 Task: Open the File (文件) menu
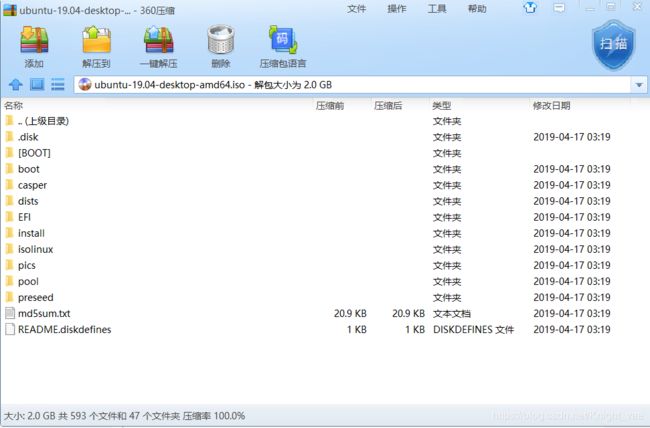(x=356, y=9)
